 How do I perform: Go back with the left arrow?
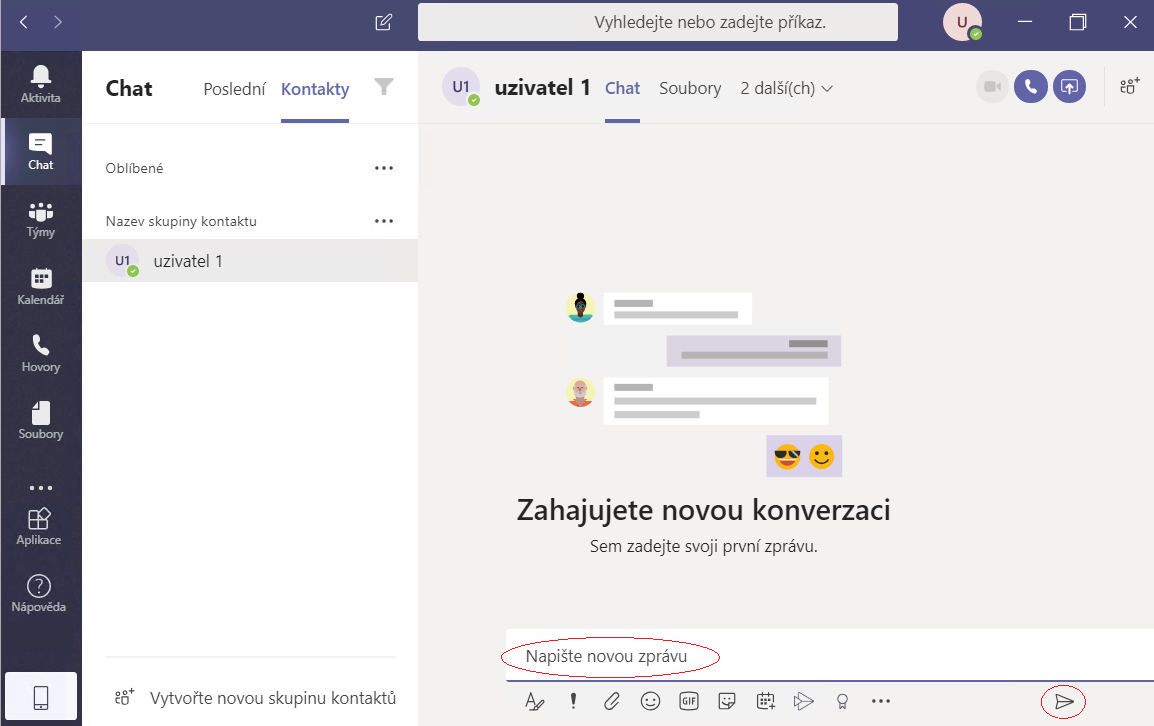click(24, 22)
